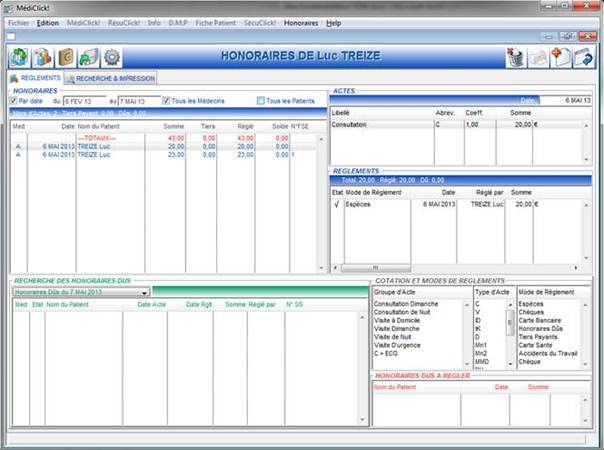
Task: Open the Fichier menu
Action: (18, 23)
